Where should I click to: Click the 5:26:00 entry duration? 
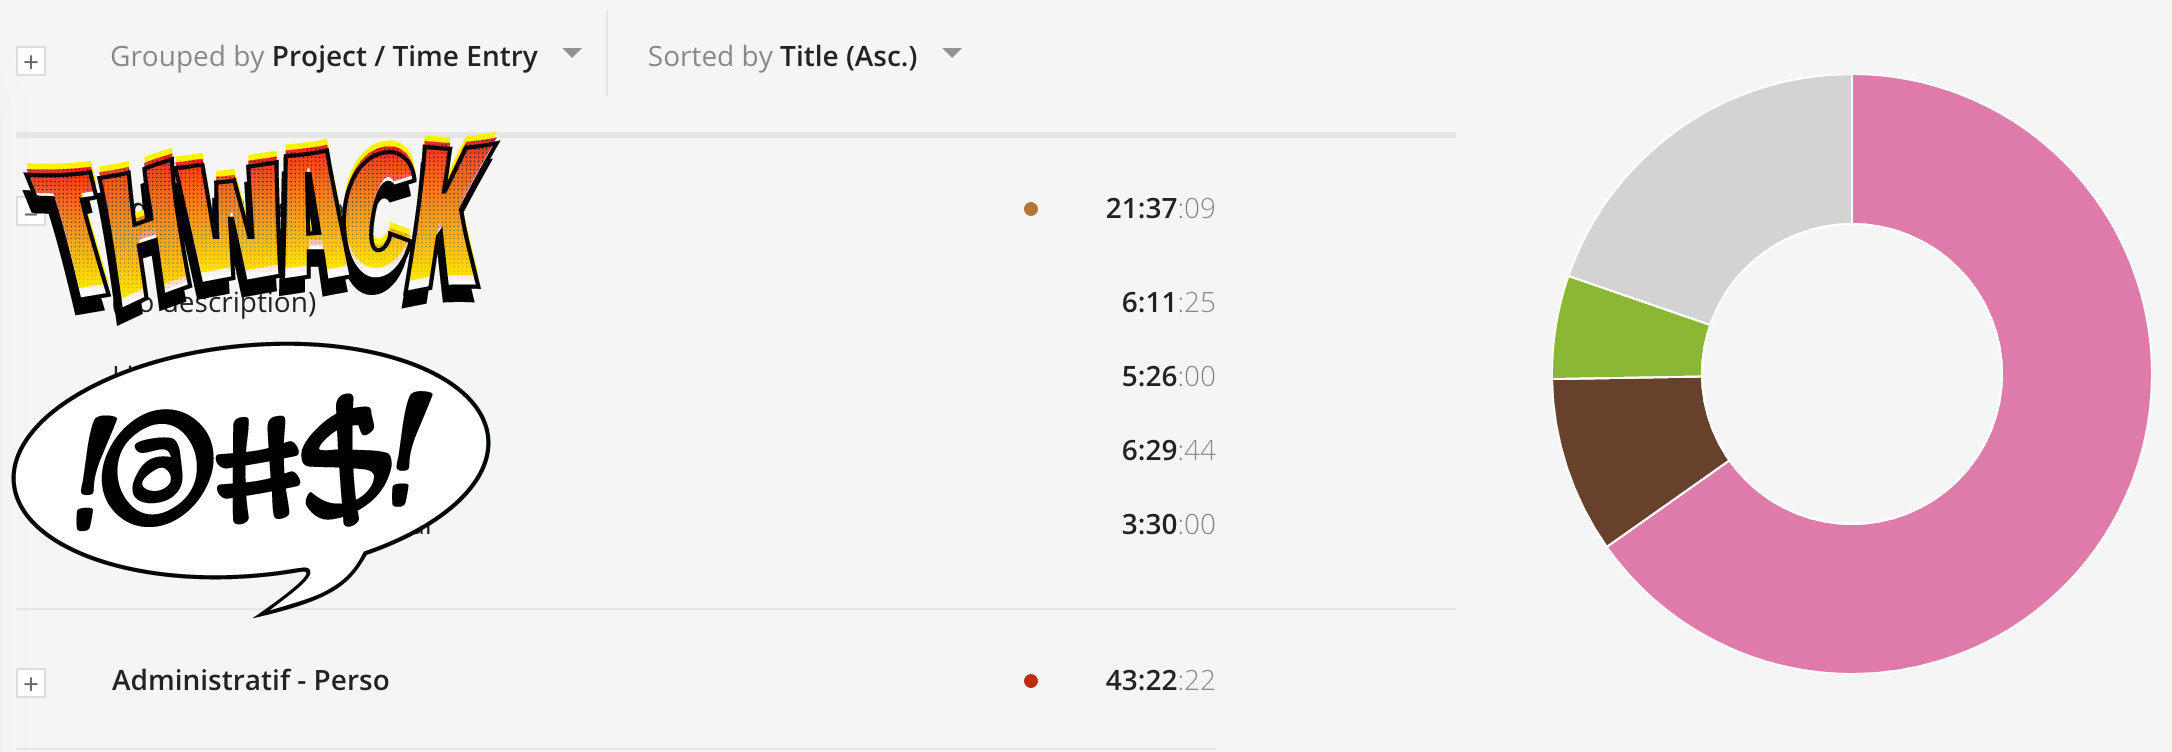click(1168, 376)
